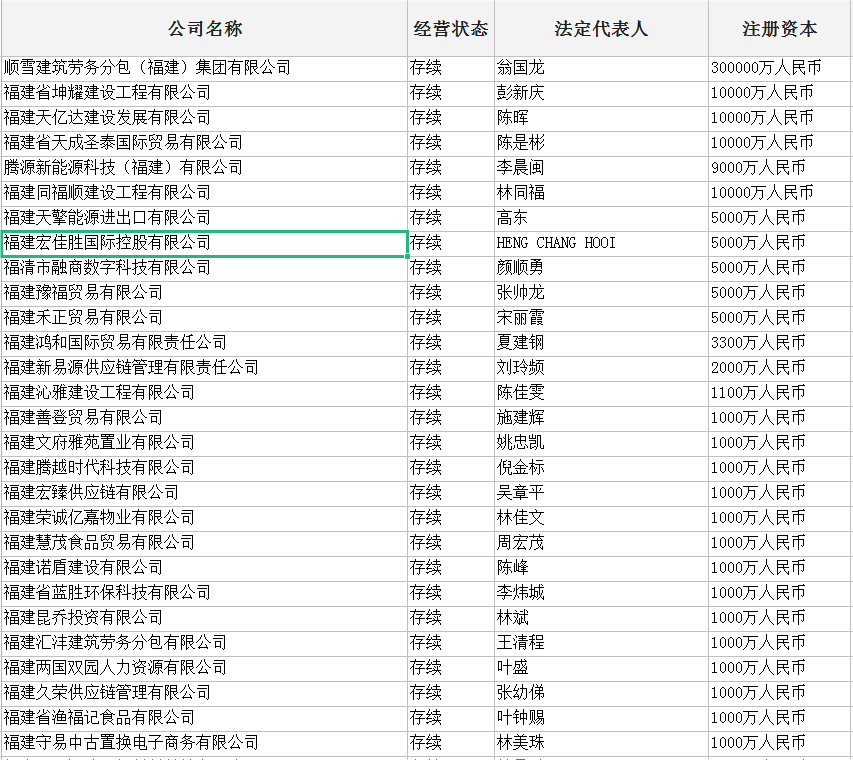The width and height of the screenshot is (853, 760).
Task: Select legal representative cell 张幼俤
Action: (x=601, y=694)
